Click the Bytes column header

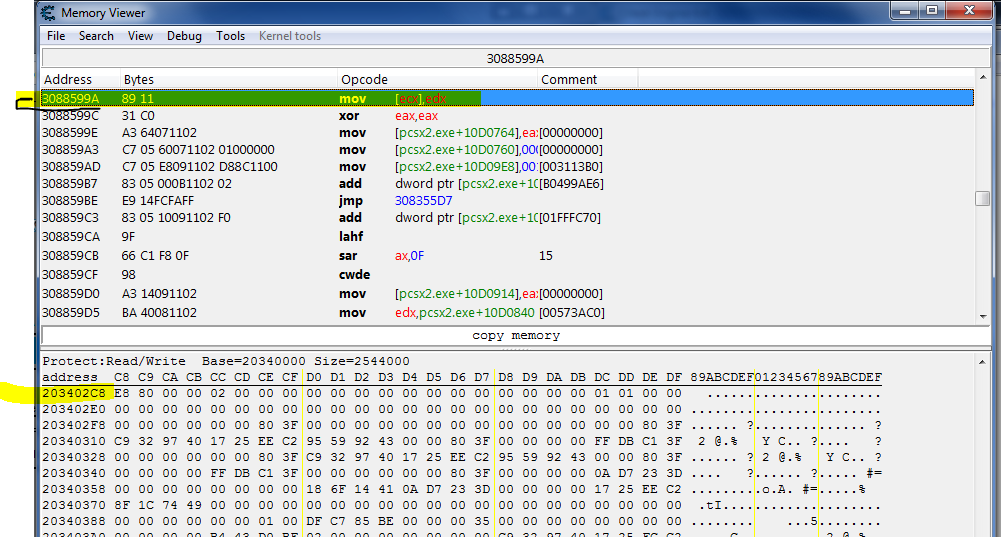[140, 80]
